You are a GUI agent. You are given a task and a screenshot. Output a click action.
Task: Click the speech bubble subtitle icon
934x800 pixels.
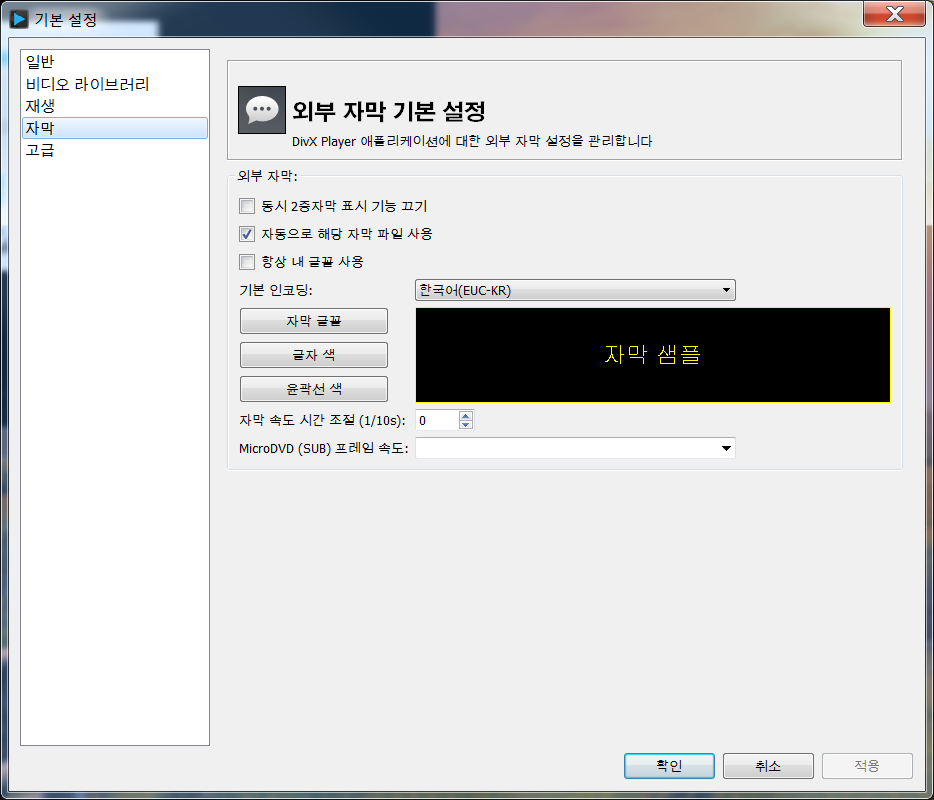click(x=261, y=110)
